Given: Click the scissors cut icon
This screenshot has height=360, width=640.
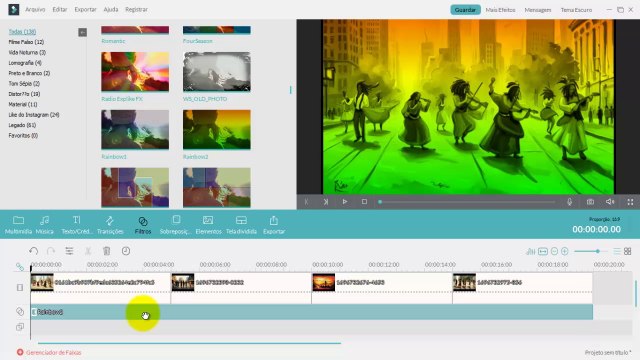Looking at the screenshot, I should tap(88, 251).
